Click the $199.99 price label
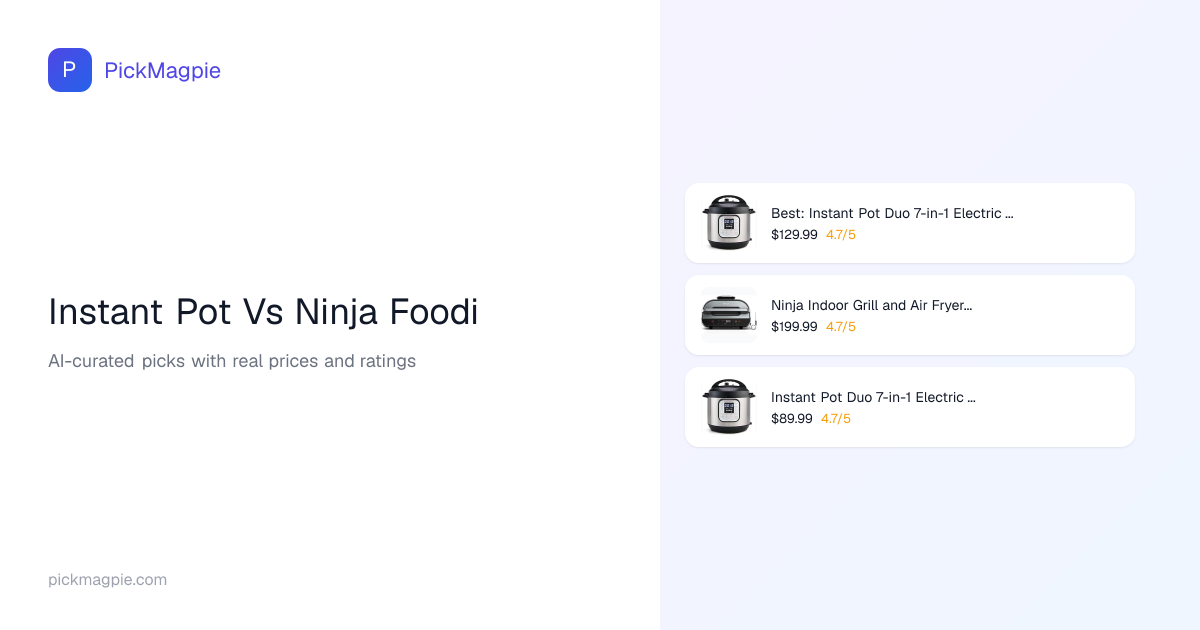 point(794,327)
